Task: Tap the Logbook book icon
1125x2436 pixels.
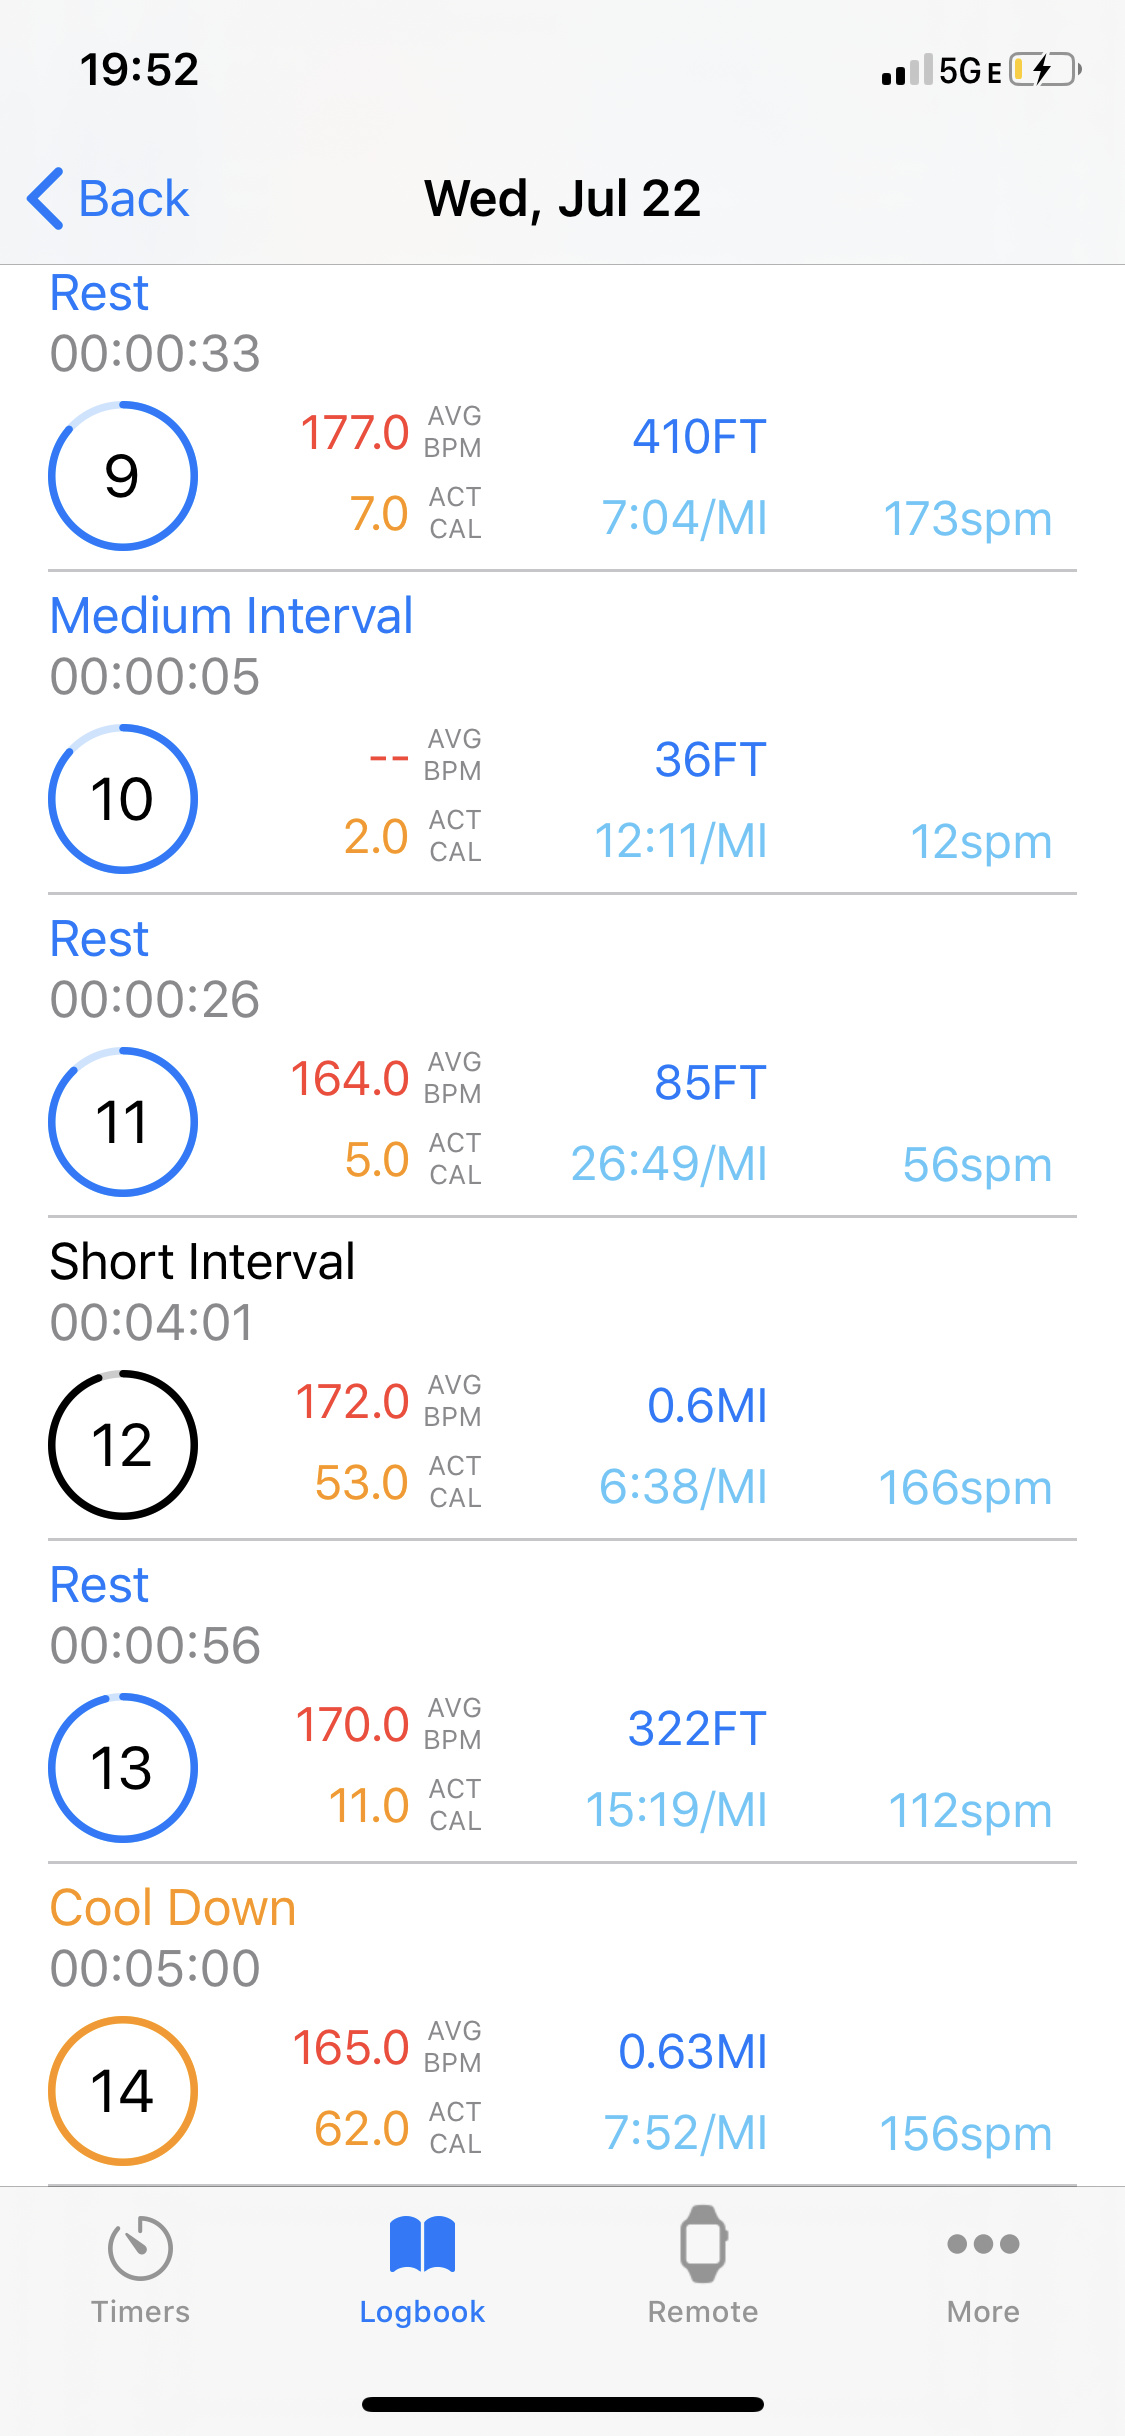Action: pos(422,2244)
